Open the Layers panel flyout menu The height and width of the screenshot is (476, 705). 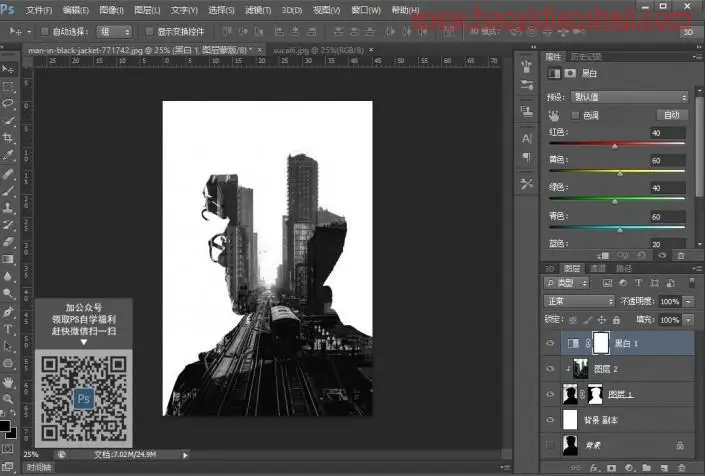[x=697, y=268]
